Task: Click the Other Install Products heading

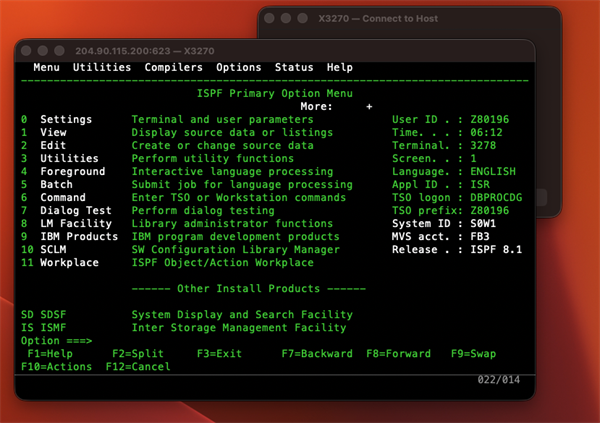Action: point(249,289)
